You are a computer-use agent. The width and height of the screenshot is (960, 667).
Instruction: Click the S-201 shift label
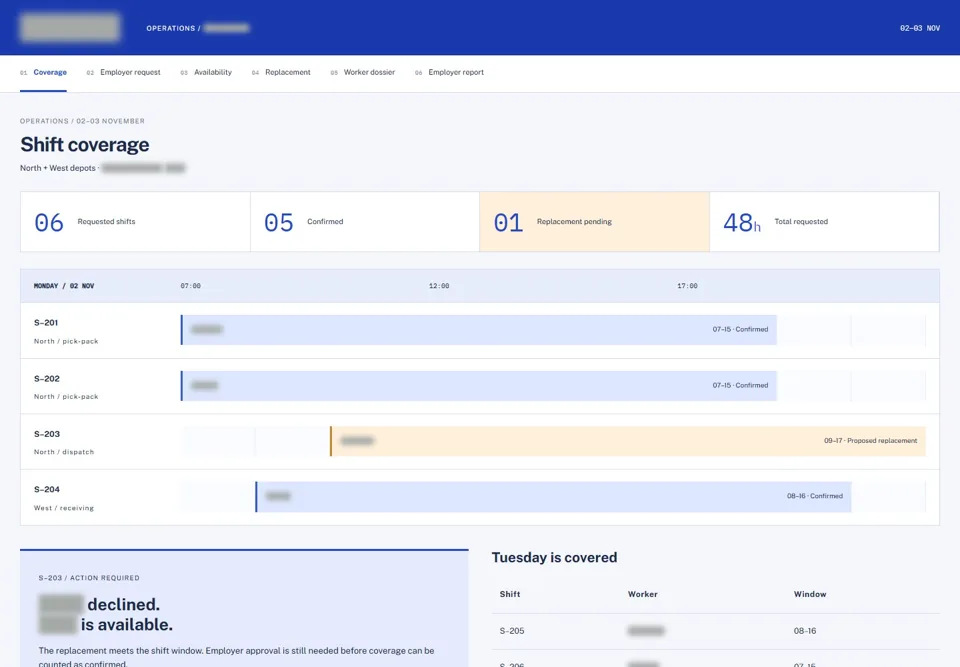(x=46, y=323)
